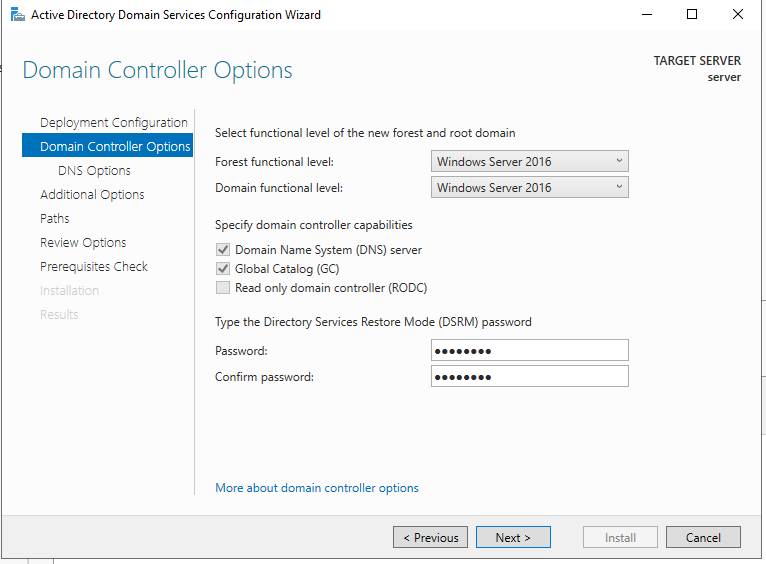This screenshot has width=766, height=564.
Task: Click the Previous button
Action: [x=430, y=537]
